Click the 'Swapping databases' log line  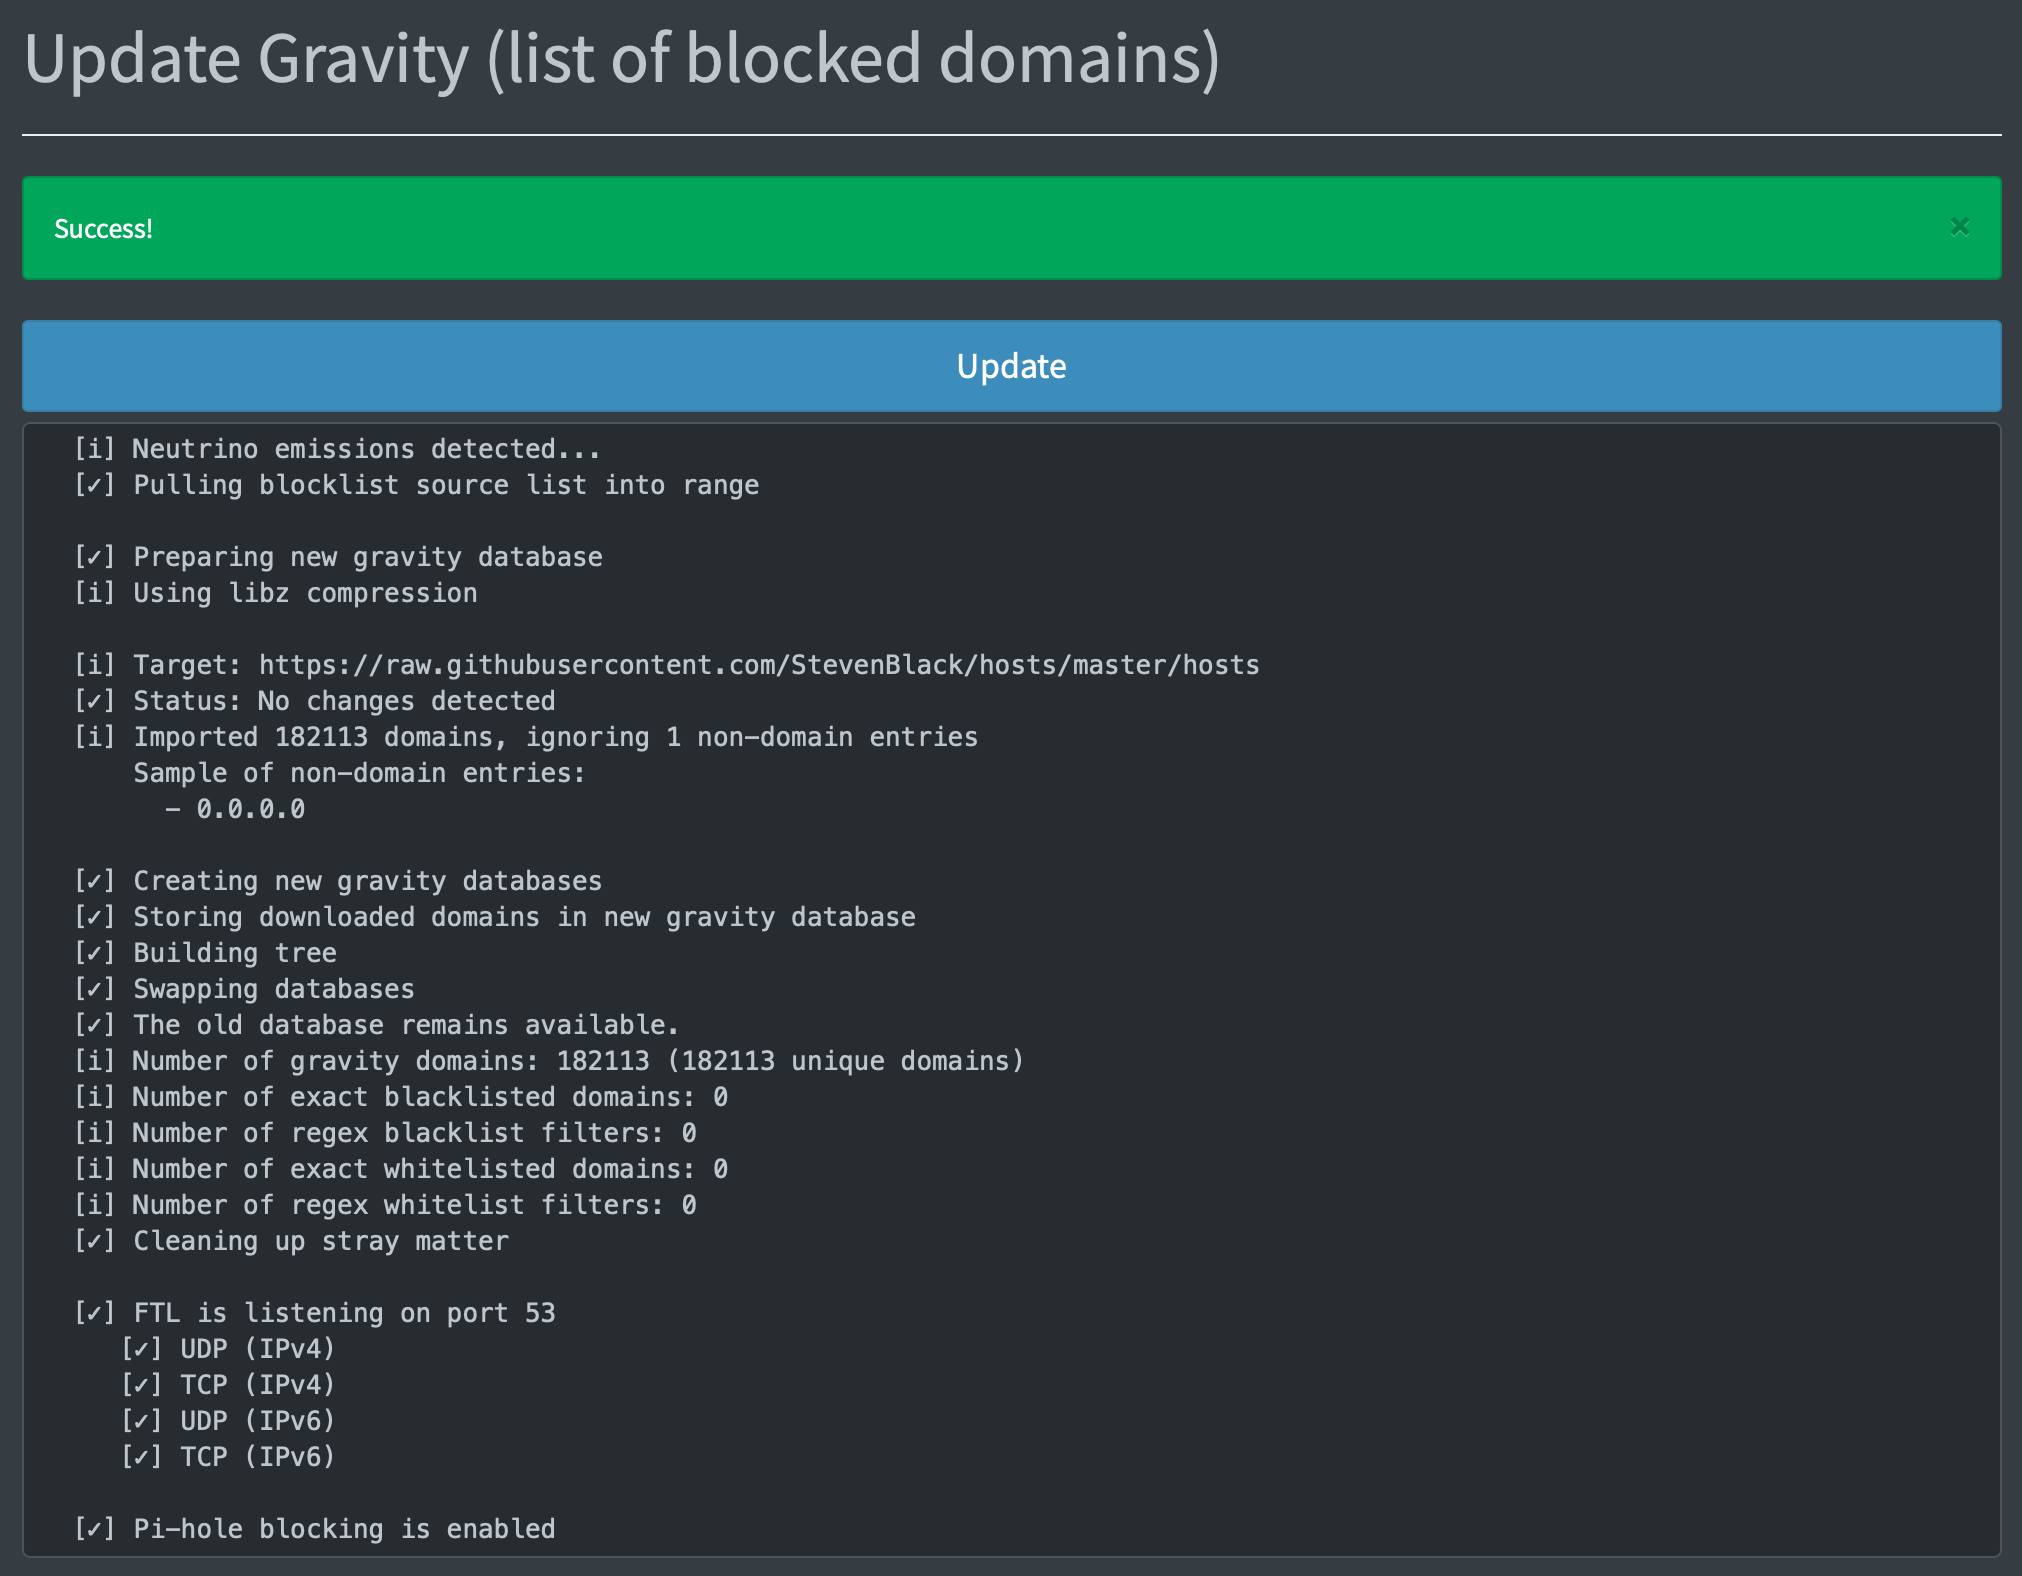(x=244, y=989)
